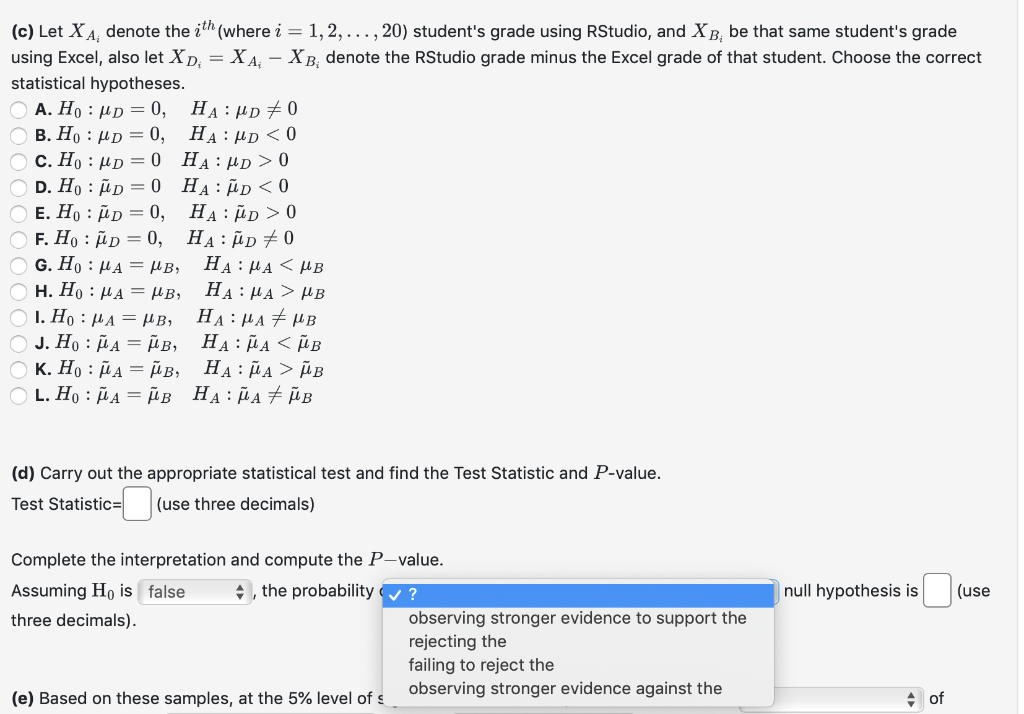
Task: Select option C radio button
Action: pyautogui.click(x=18, y=160)
